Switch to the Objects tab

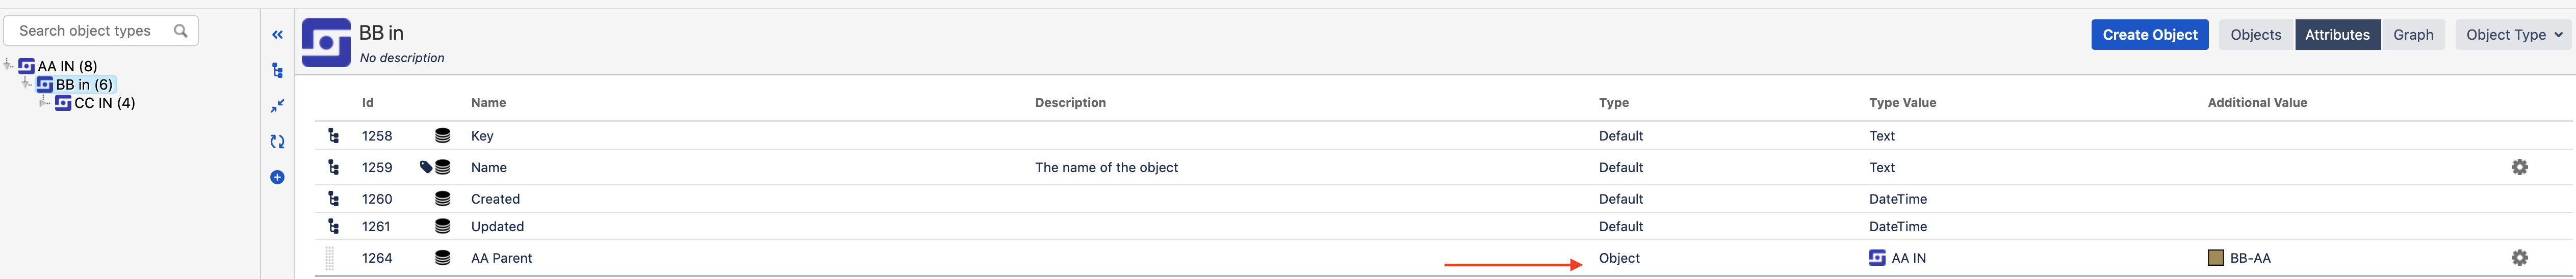click(2255, 35)
